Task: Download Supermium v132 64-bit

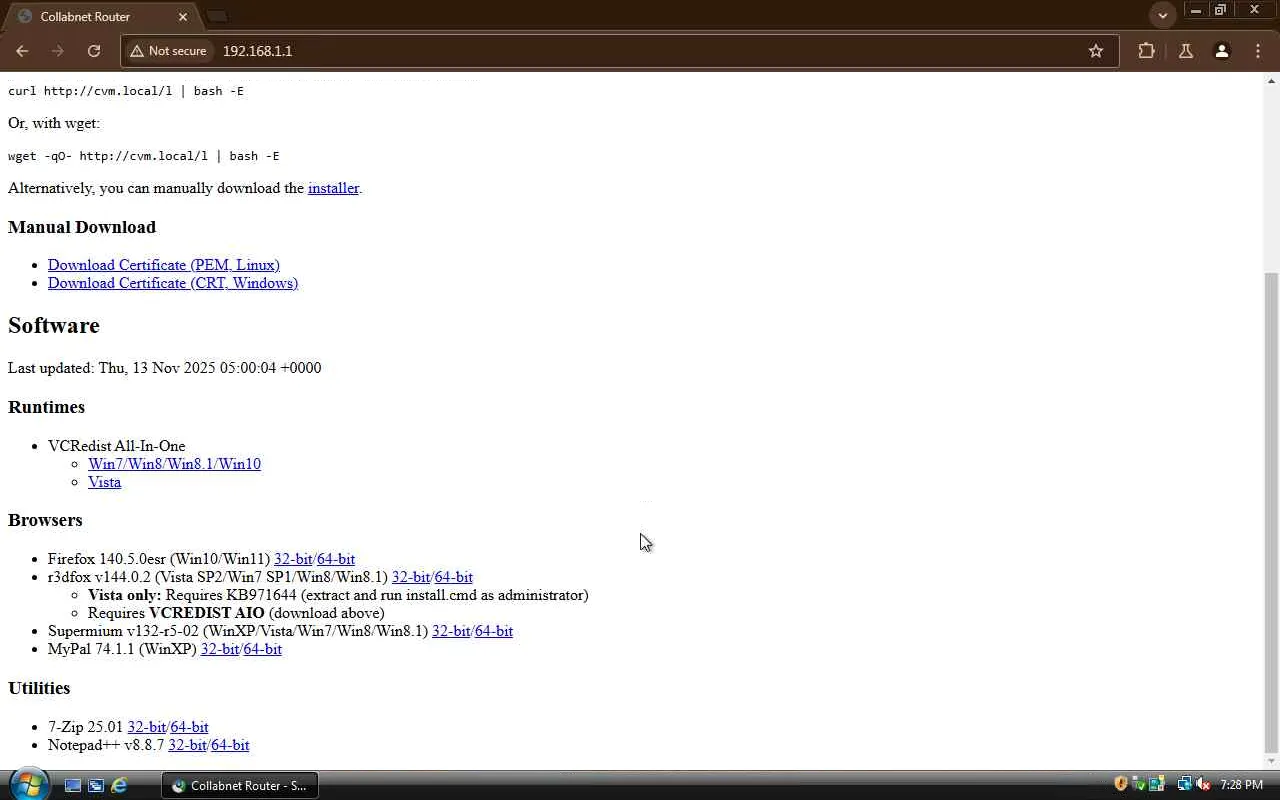Action: point(494,631)
